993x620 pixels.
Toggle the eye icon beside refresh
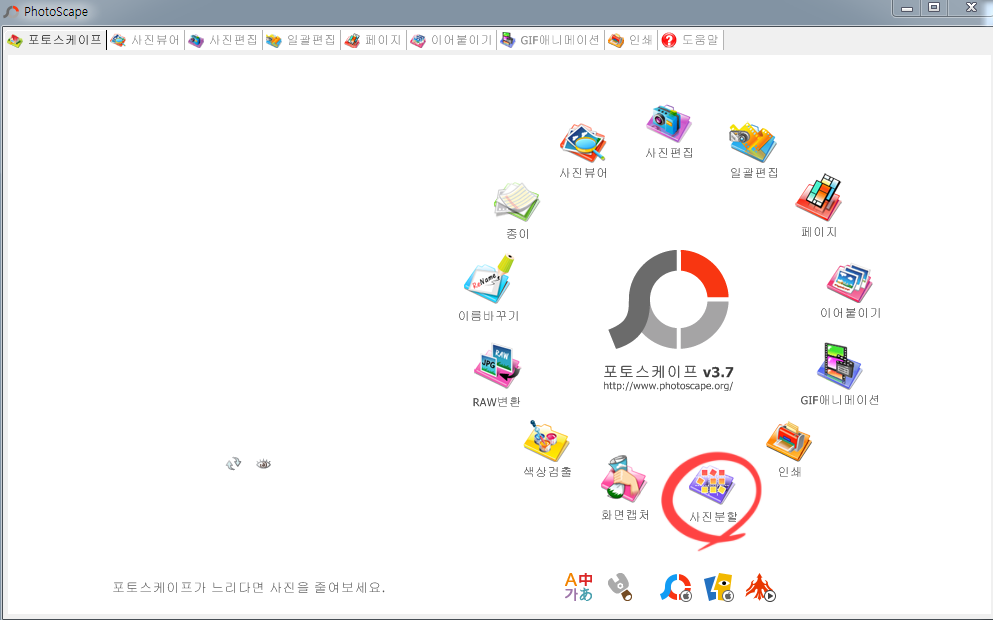pos(263,464)
